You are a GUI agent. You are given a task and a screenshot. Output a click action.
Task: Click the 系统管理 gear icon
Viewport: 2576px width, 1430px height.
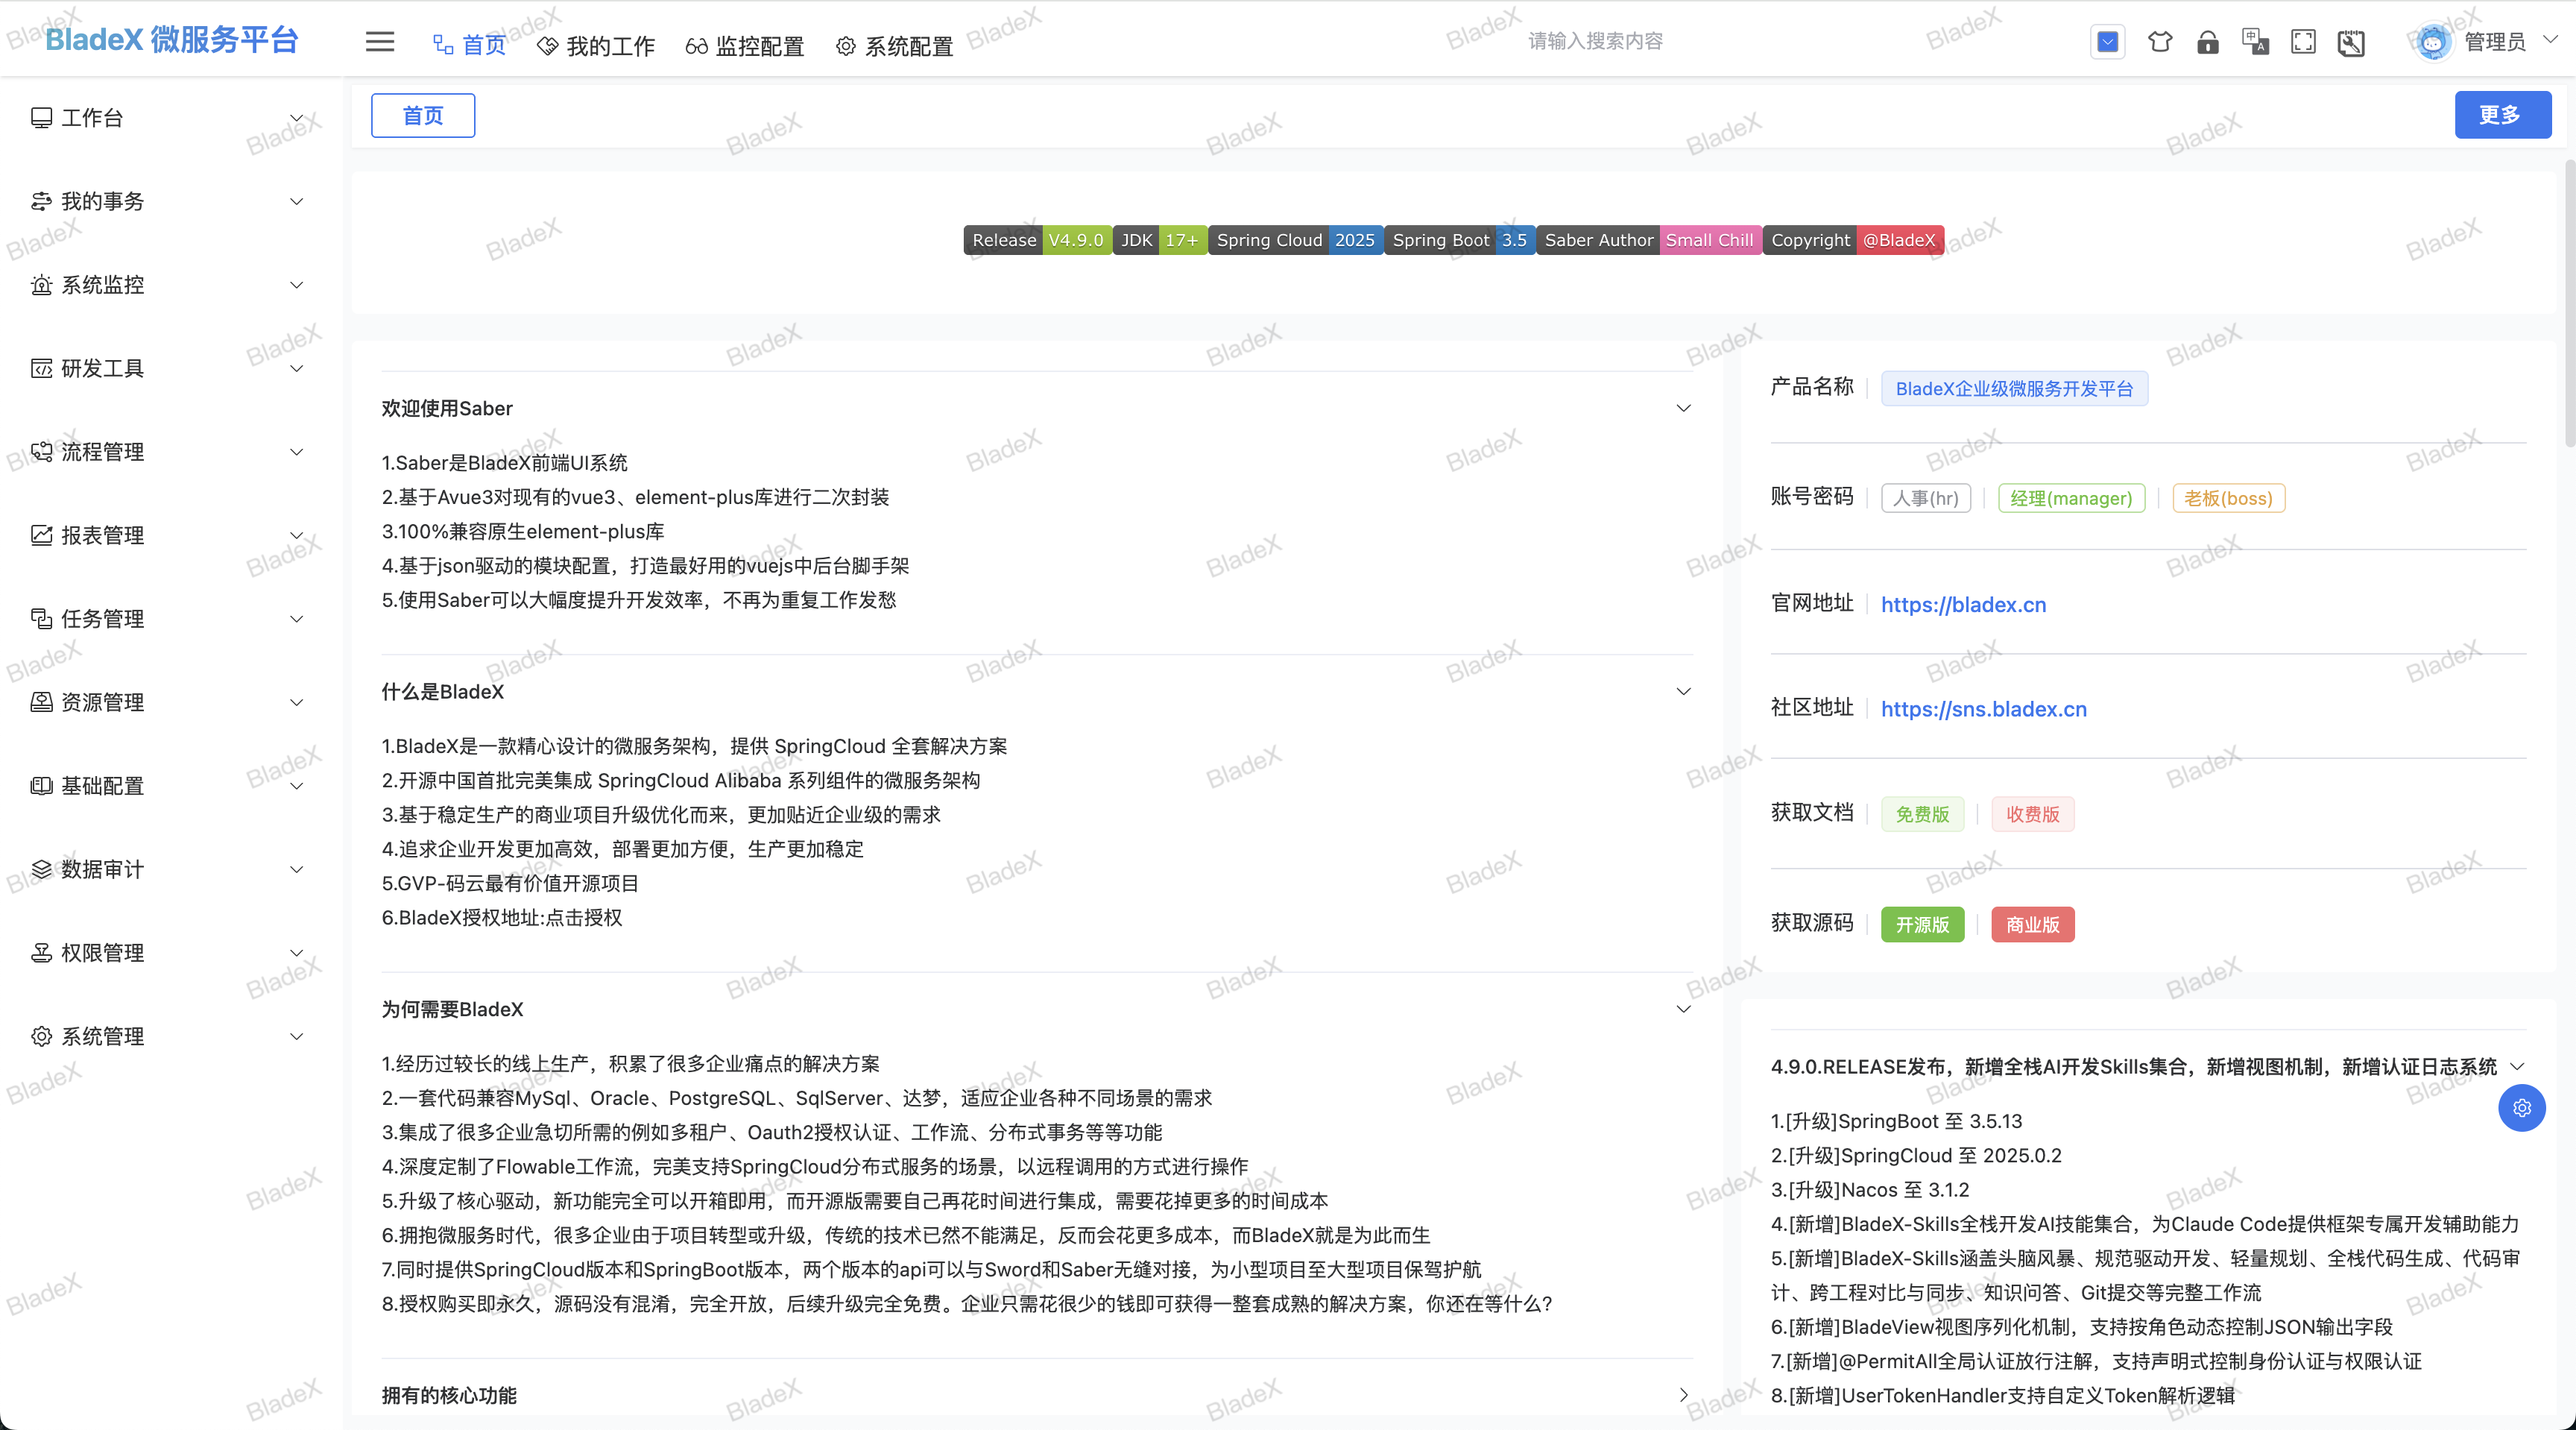[x=41, y=1036]
